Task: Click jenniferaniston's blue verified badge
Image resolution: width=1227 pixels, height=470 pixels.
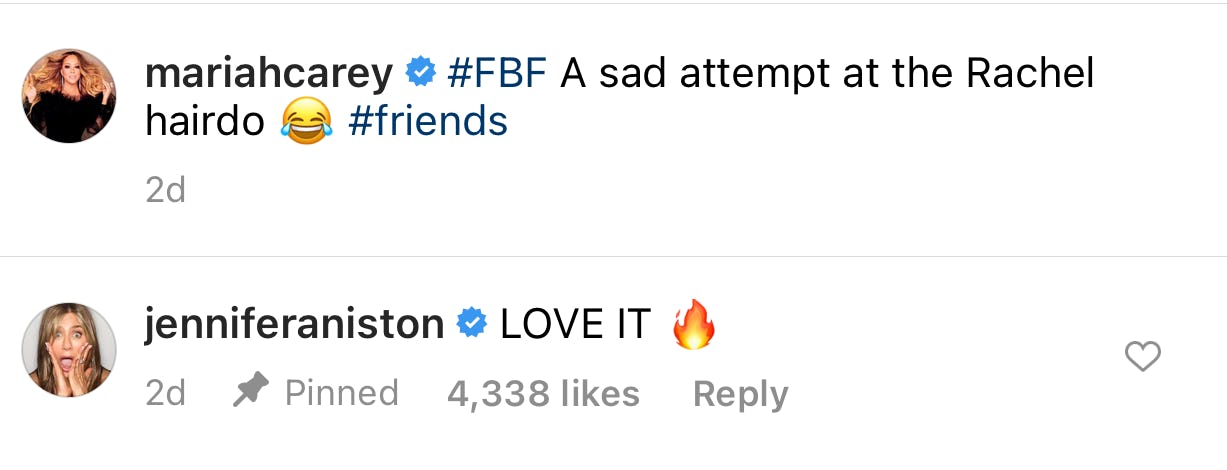Action: (x=471, y=323)
